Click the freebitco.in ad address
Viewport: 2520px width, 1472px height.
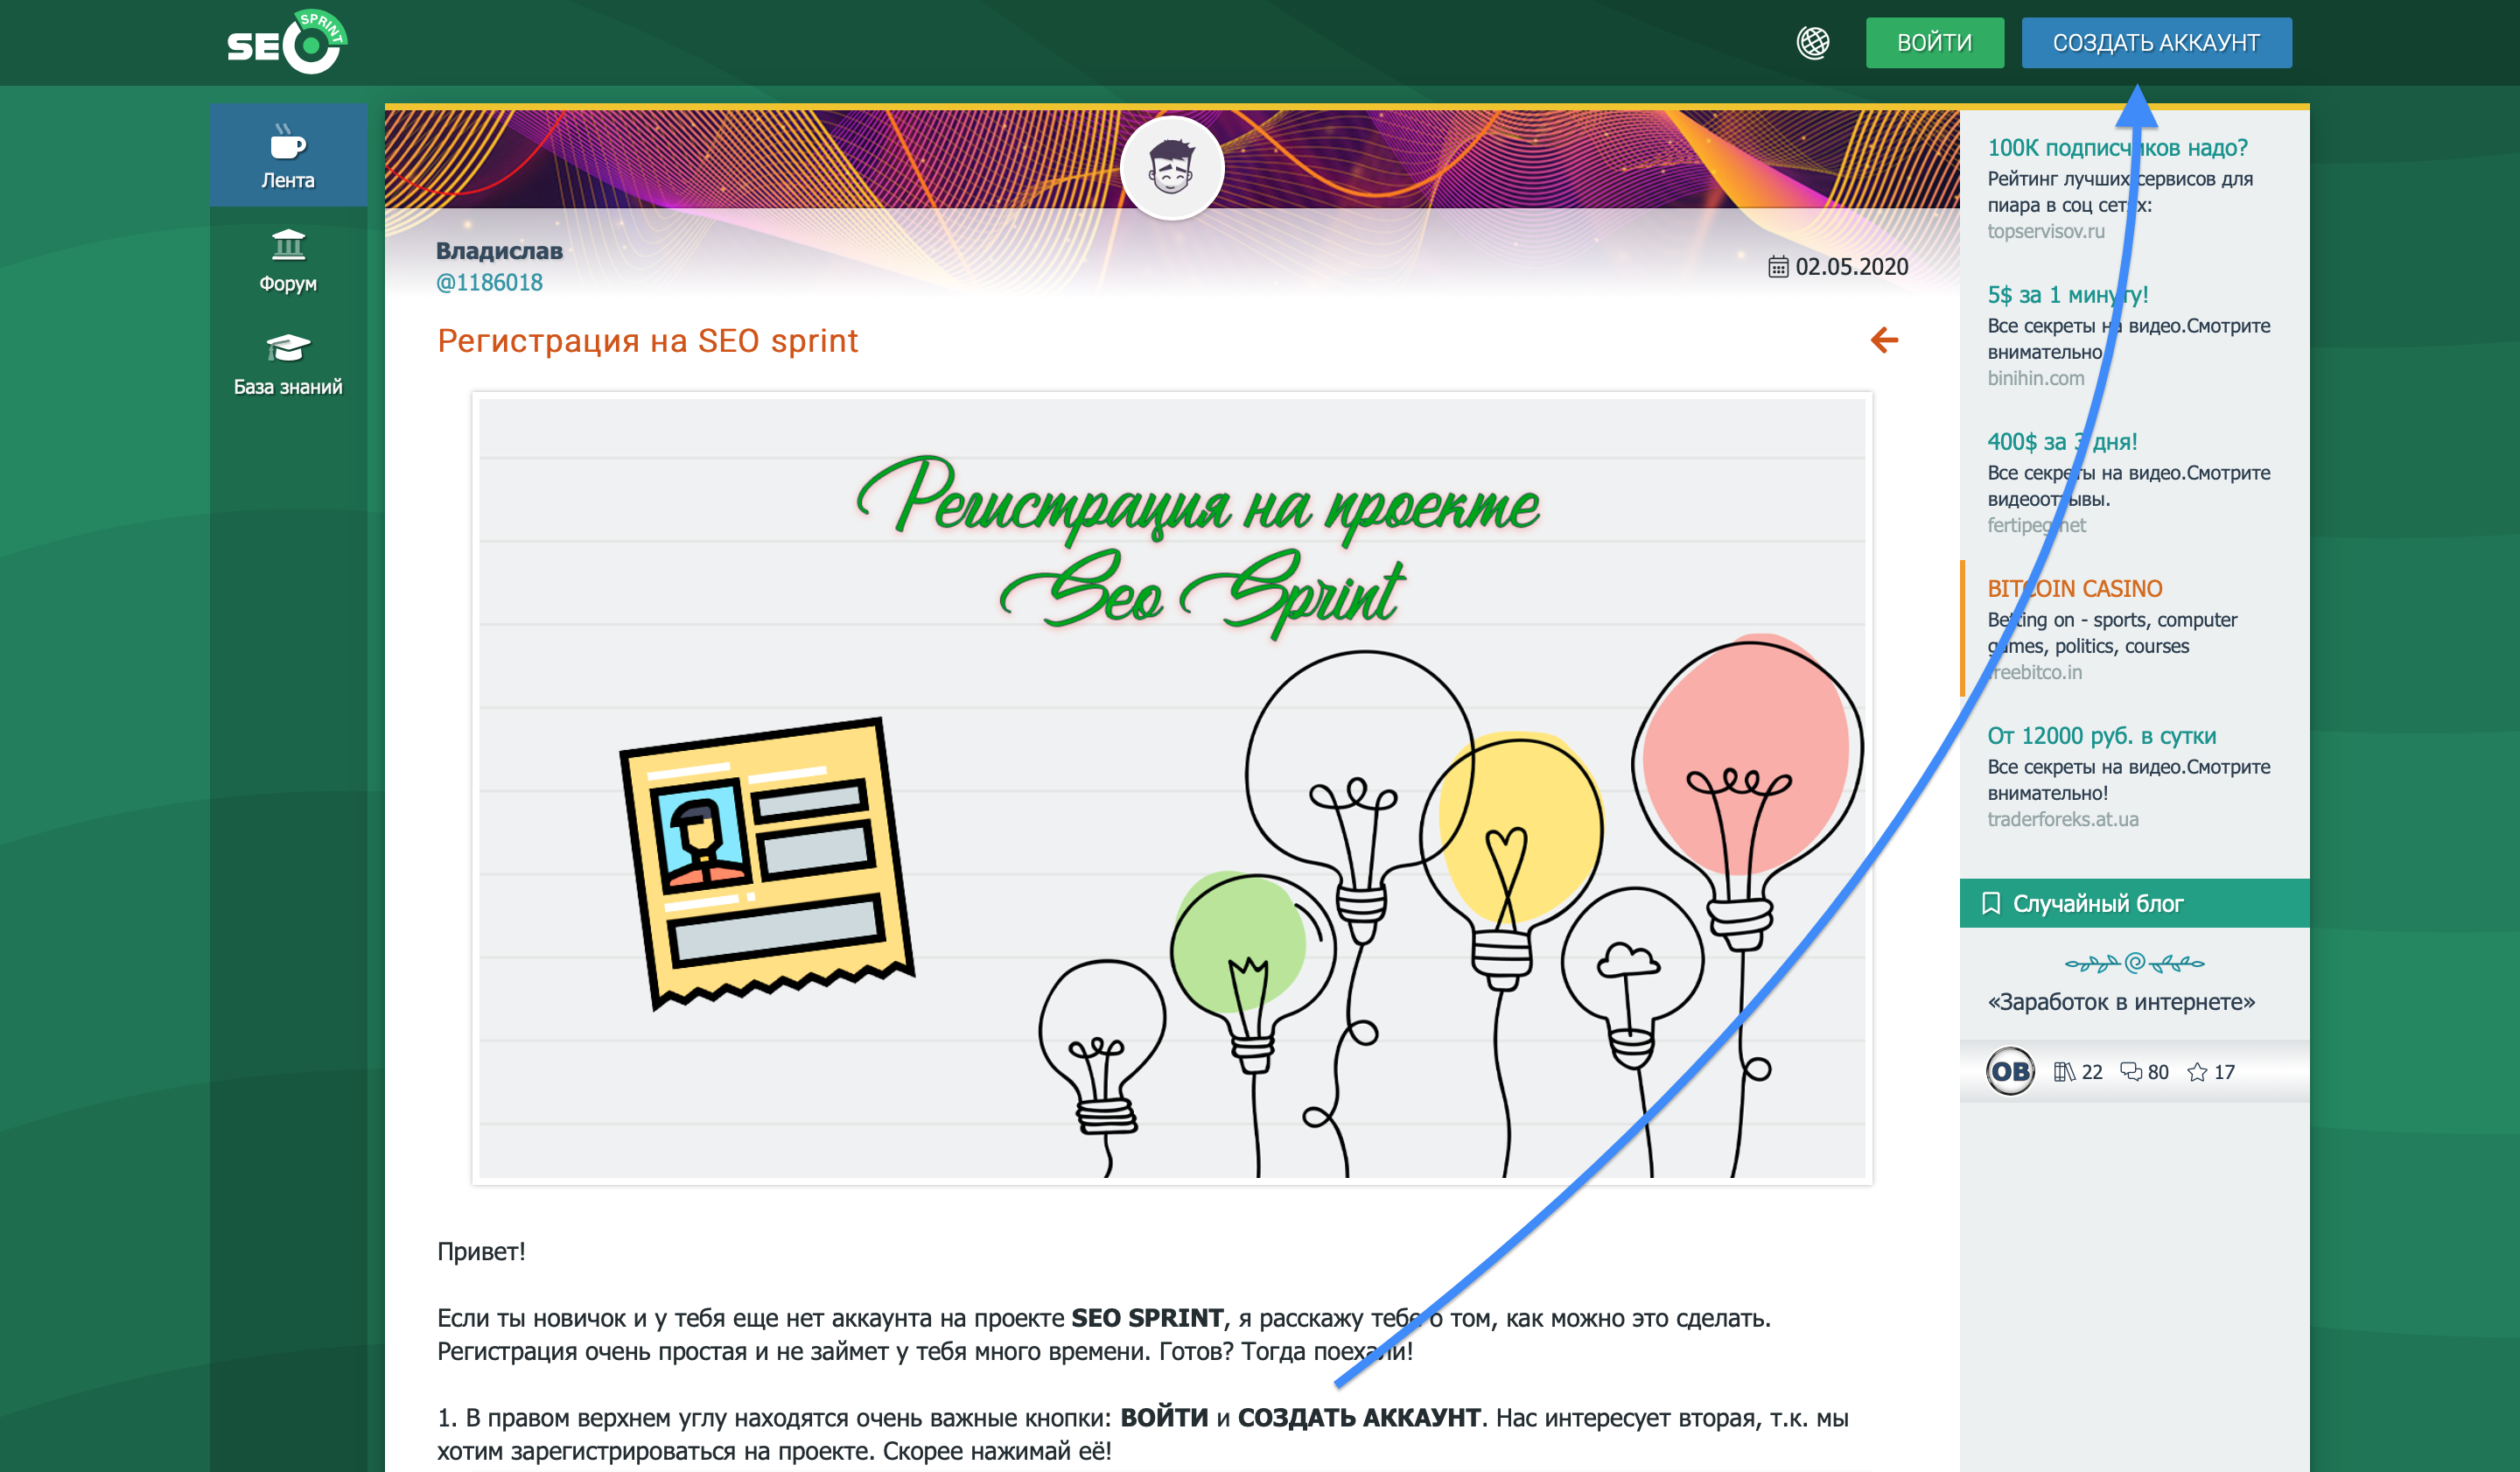click(2034, 672)
